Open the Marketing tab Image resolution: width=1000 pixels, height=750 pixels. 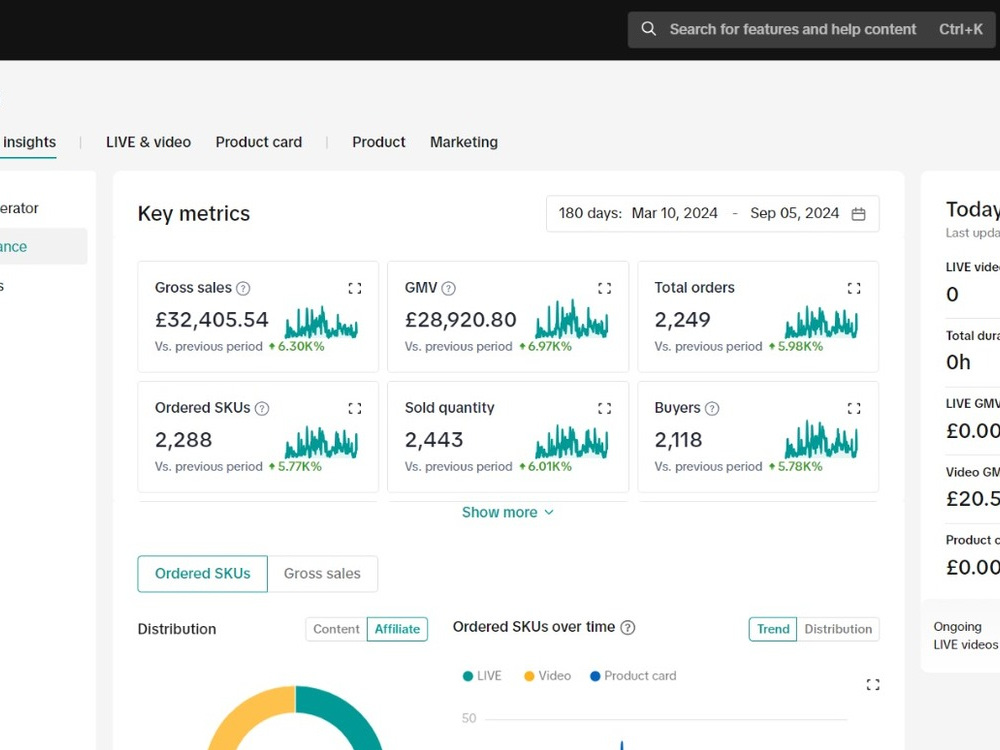pos(464,142)
